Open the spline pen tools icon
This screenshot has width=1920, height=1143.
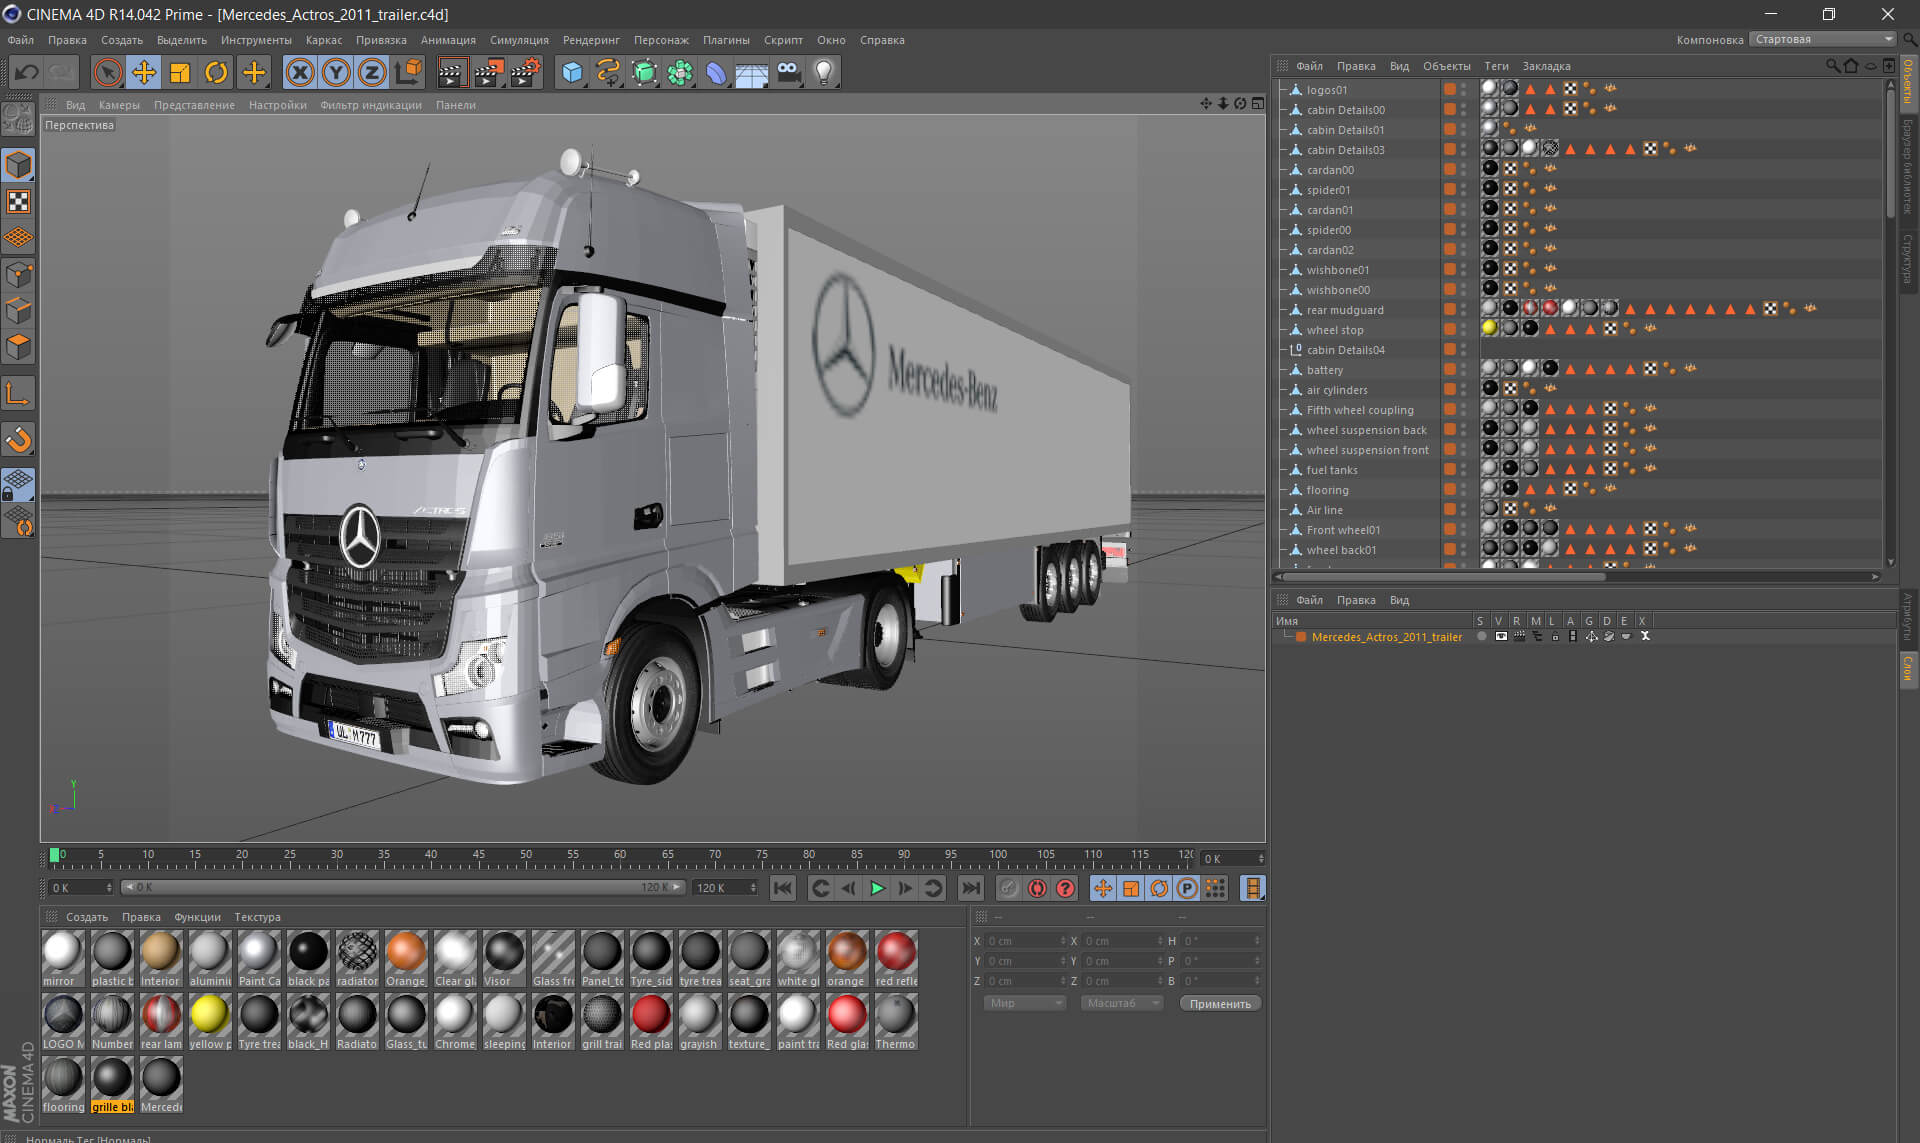(x=608, y=72)
